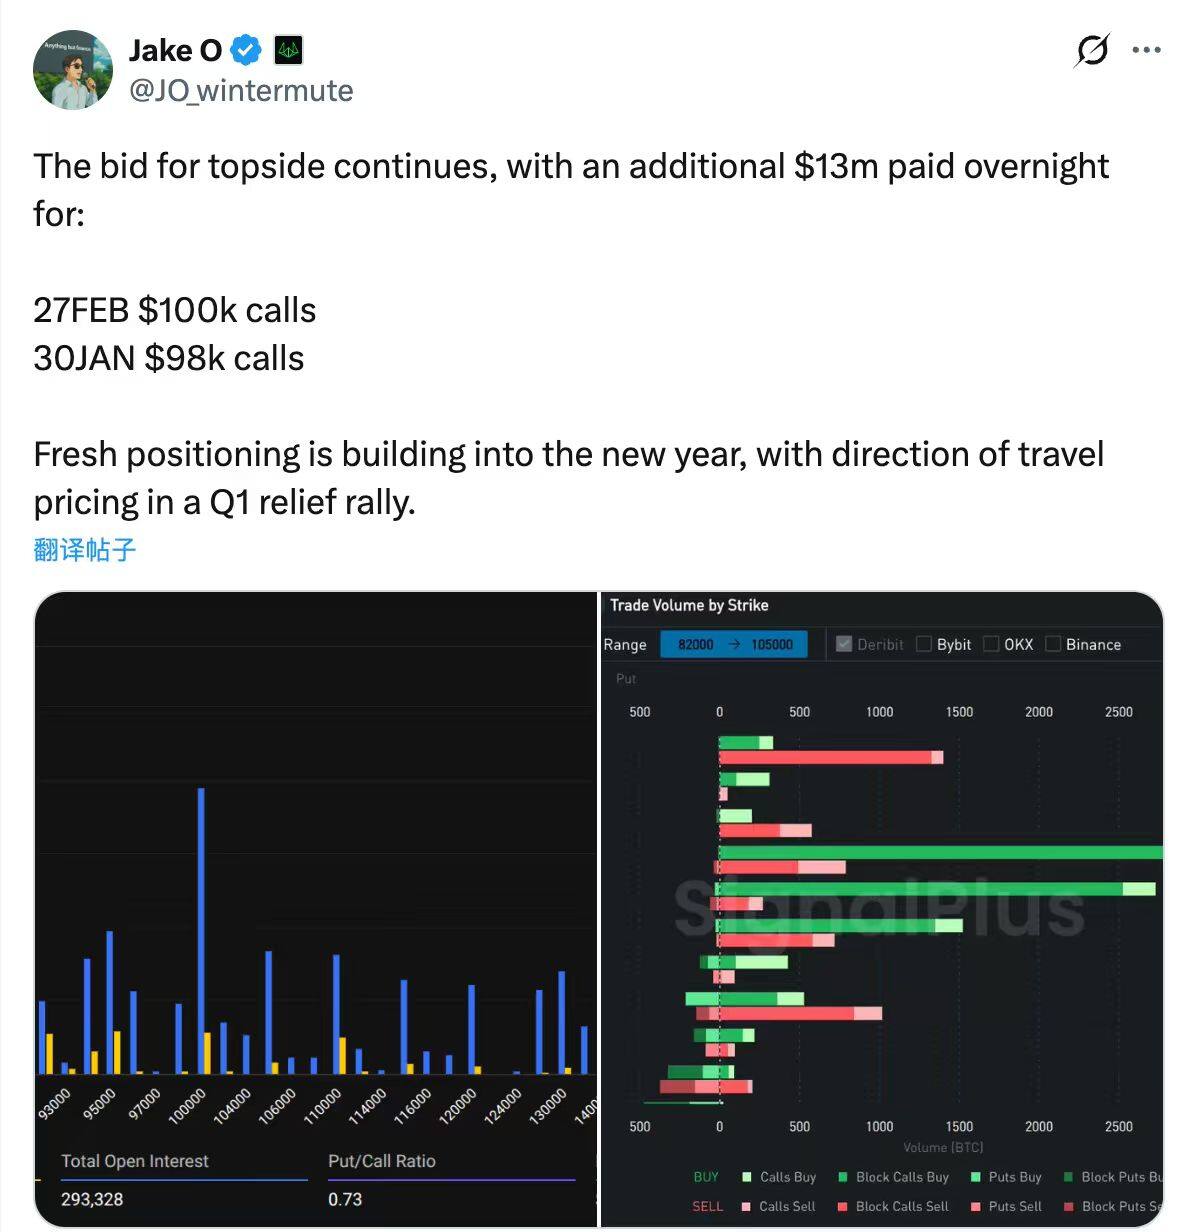Click the green affiliate badge icon
Screen dimensions: 1190x1232
(x=288, y=49)
